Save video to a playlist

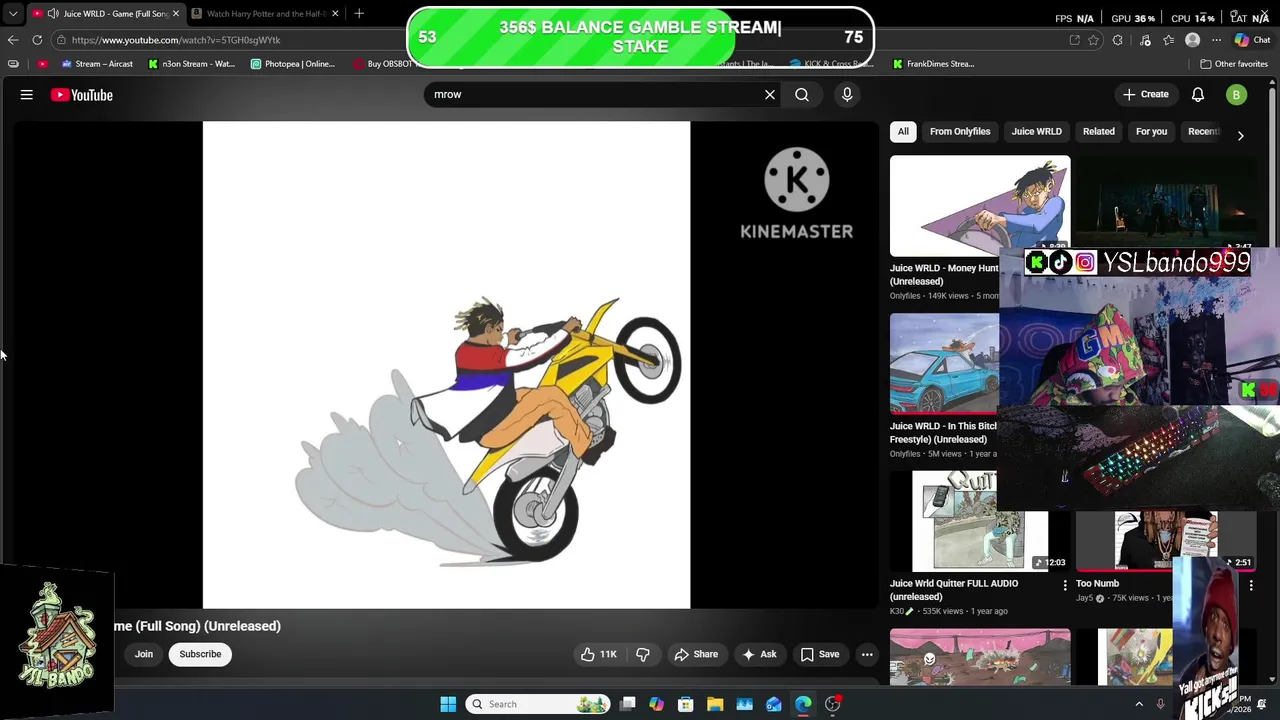pos(820,654)
